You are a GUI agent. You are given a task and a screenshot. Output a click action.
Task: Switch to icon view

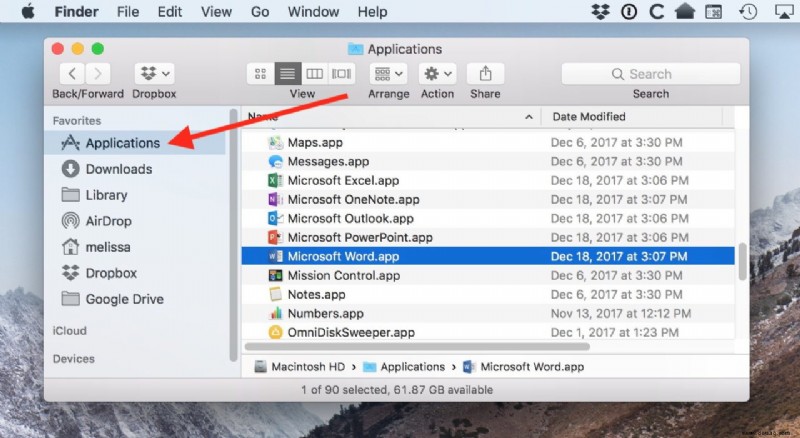[261, 74]
